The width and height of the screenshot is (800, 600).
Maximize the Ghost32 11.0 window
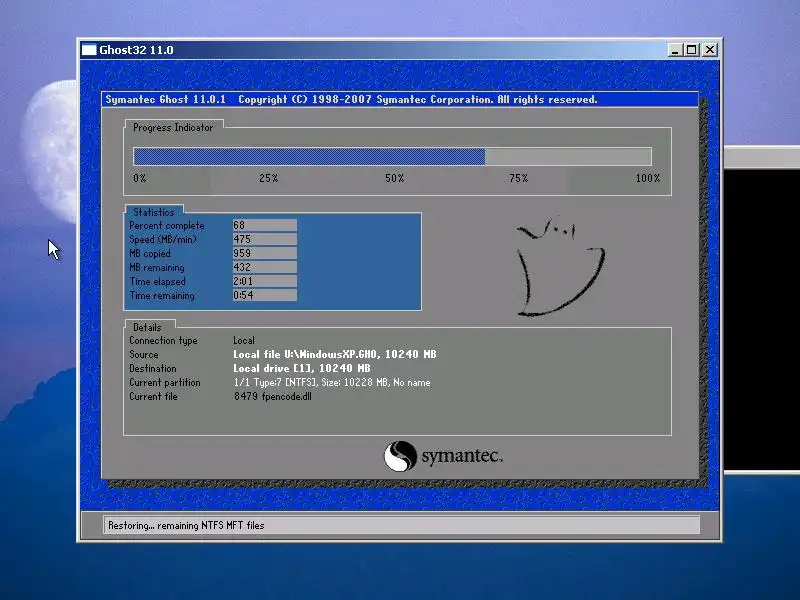click(x=692, y=49)
